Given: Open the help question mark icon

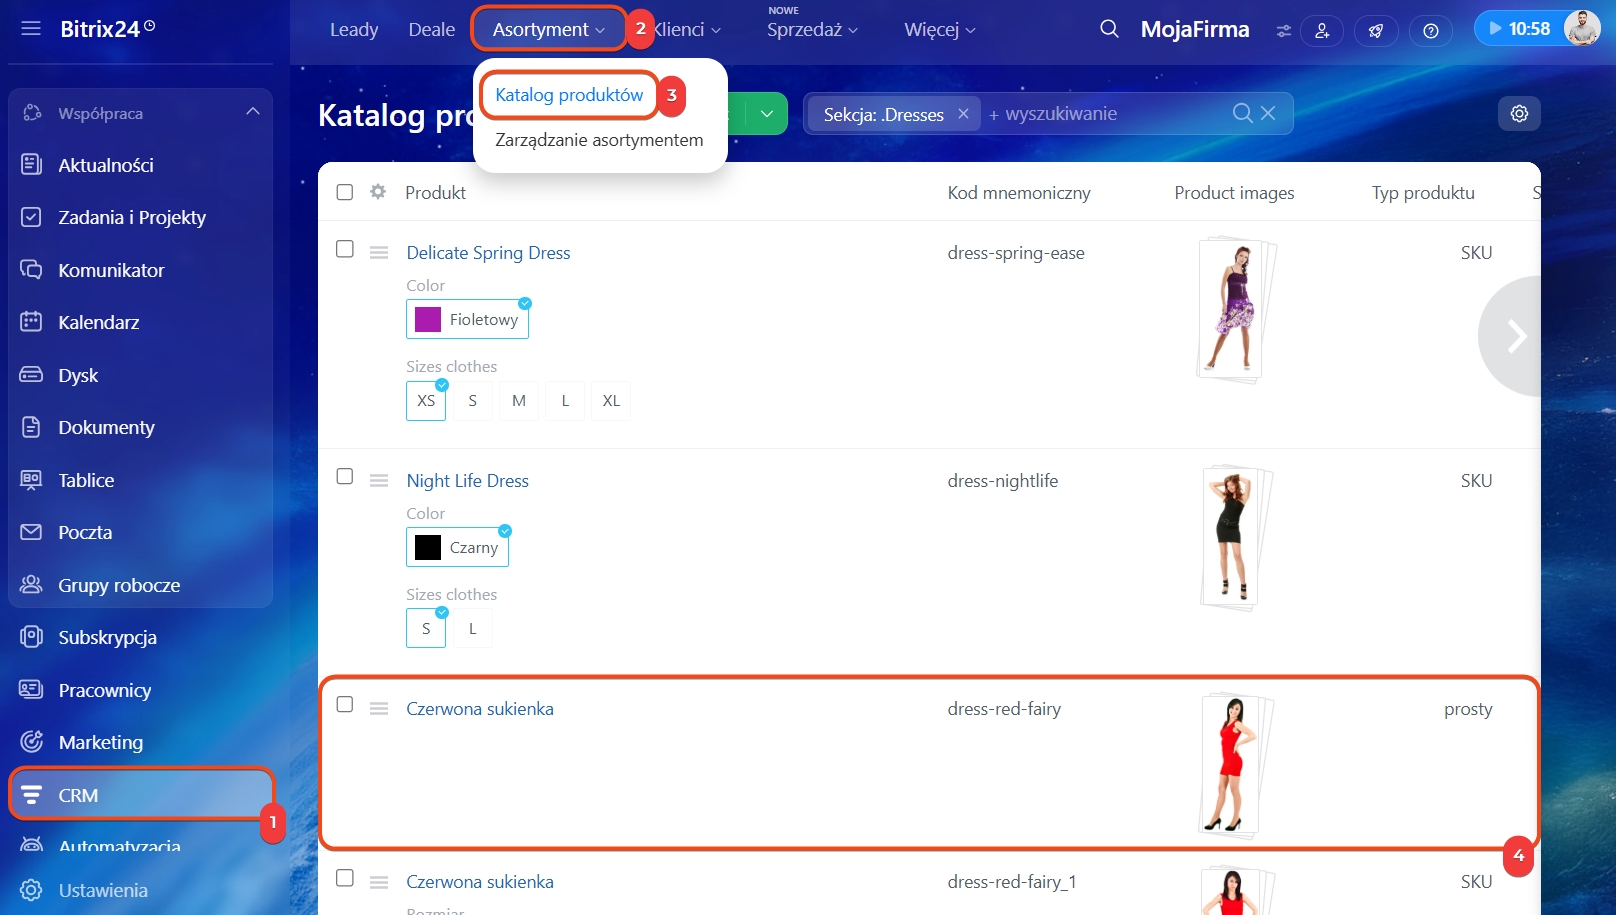Looking at the screenshot, I should (1430, 31).
